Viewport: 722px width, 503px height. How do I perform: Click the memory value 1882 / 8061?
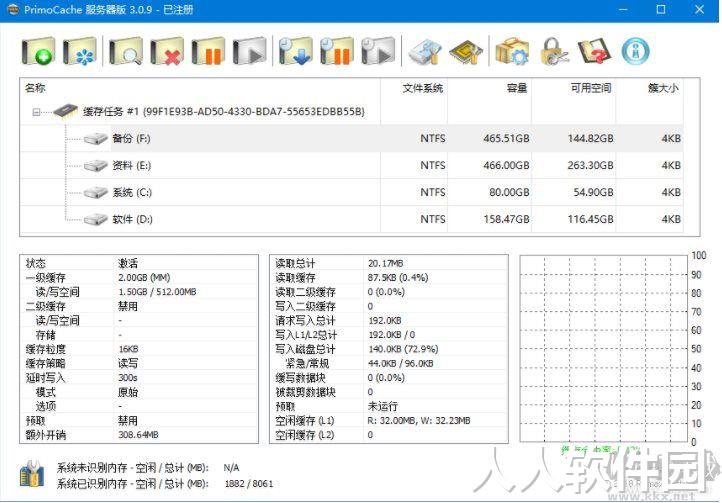249,484
